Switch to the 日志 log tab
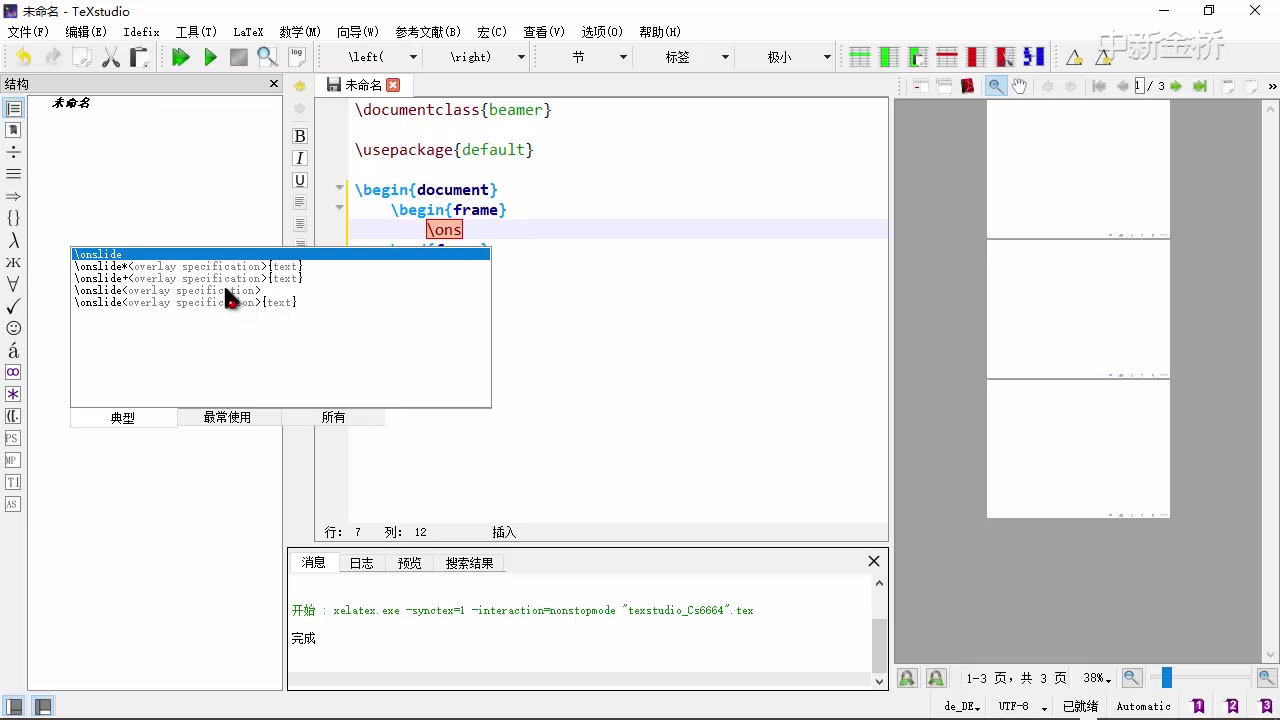1280x720 pixels. [361, 563]
